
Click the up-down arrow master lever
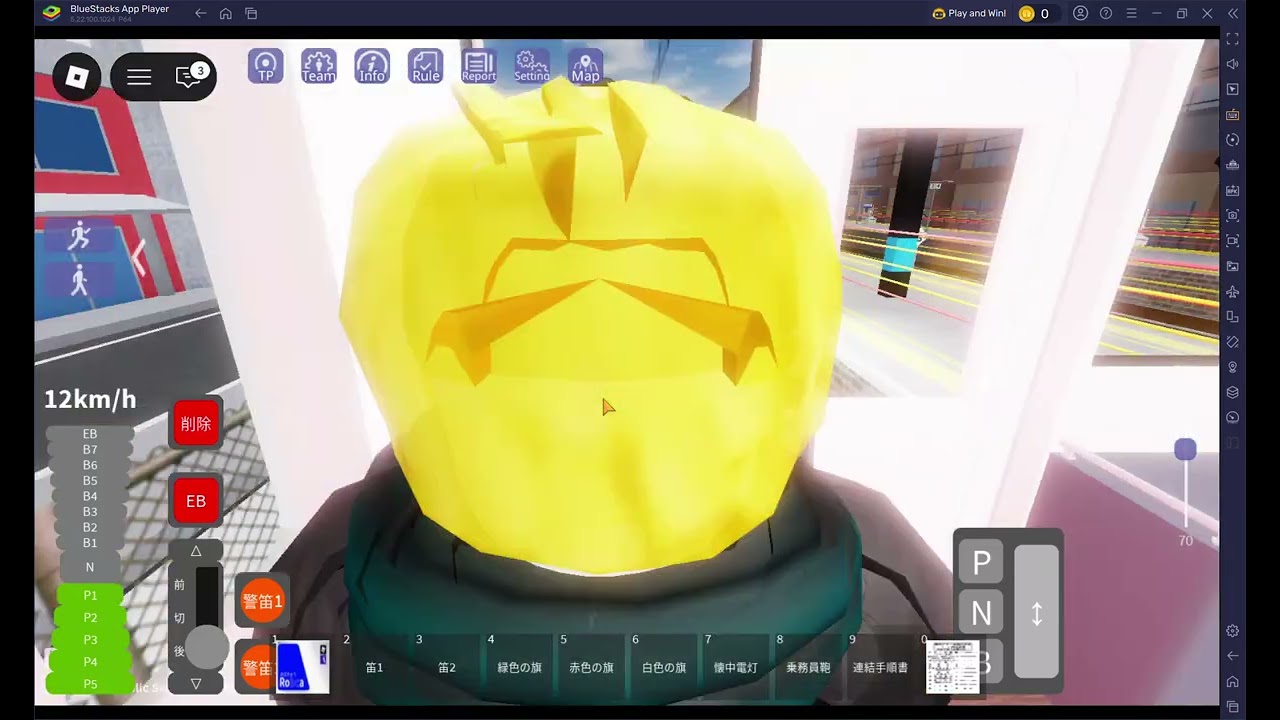tap(1036, 612)
